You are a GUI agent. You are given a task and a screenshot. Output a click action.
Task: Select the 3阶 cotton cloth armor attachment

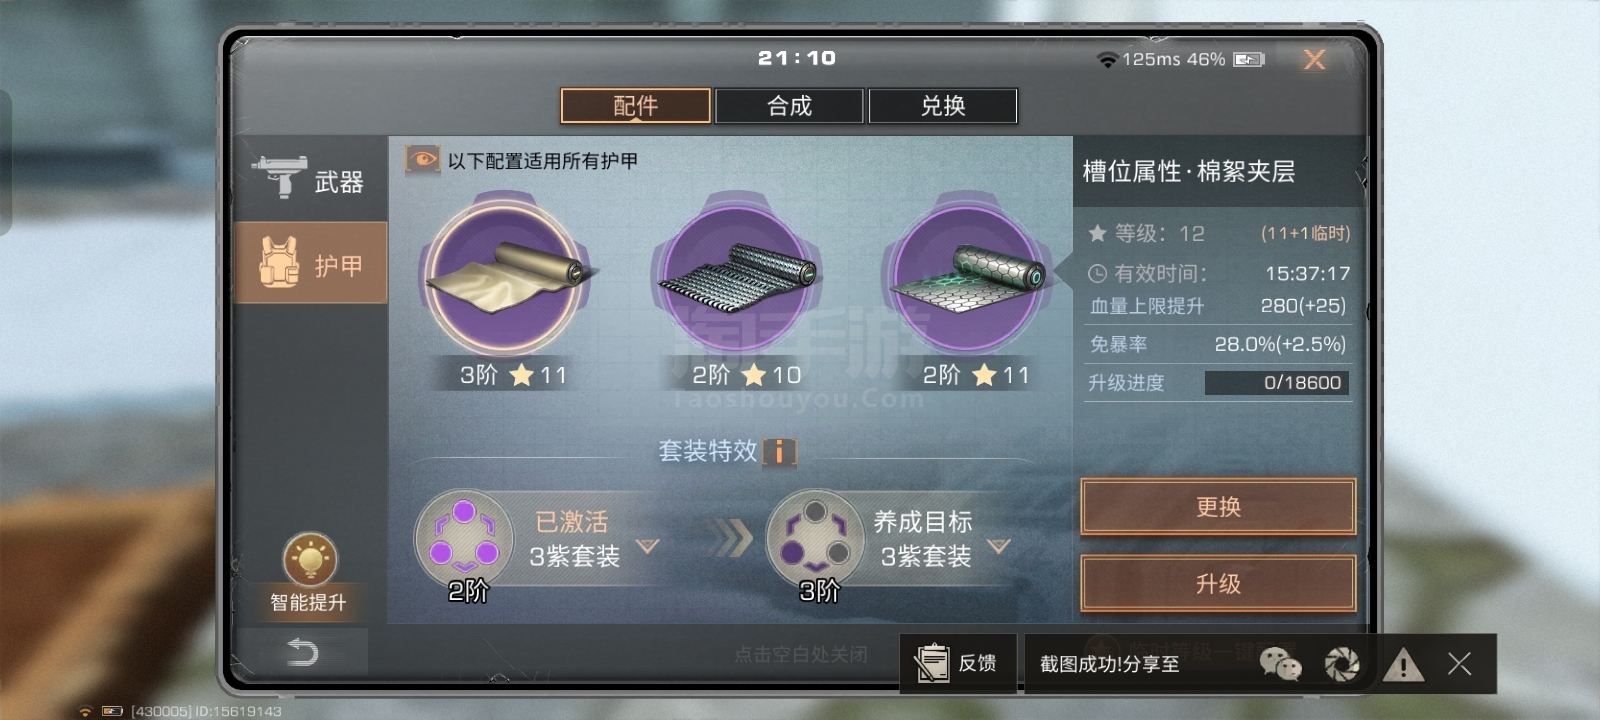(508, 277)
